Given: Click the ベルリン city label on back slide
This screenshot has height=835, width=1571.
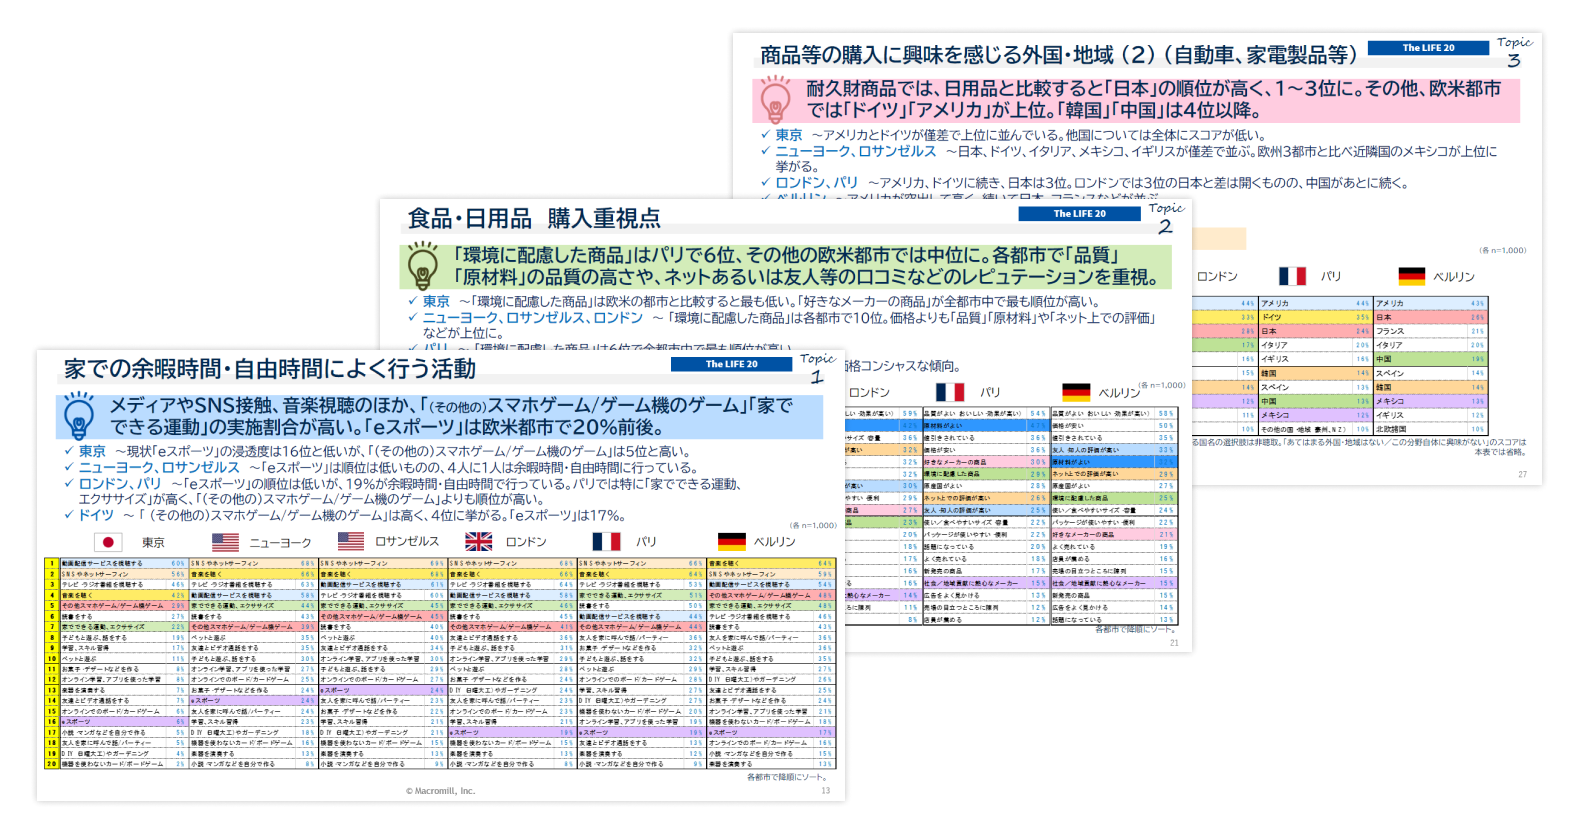Looking at the screenshot, I should 1454,277.
